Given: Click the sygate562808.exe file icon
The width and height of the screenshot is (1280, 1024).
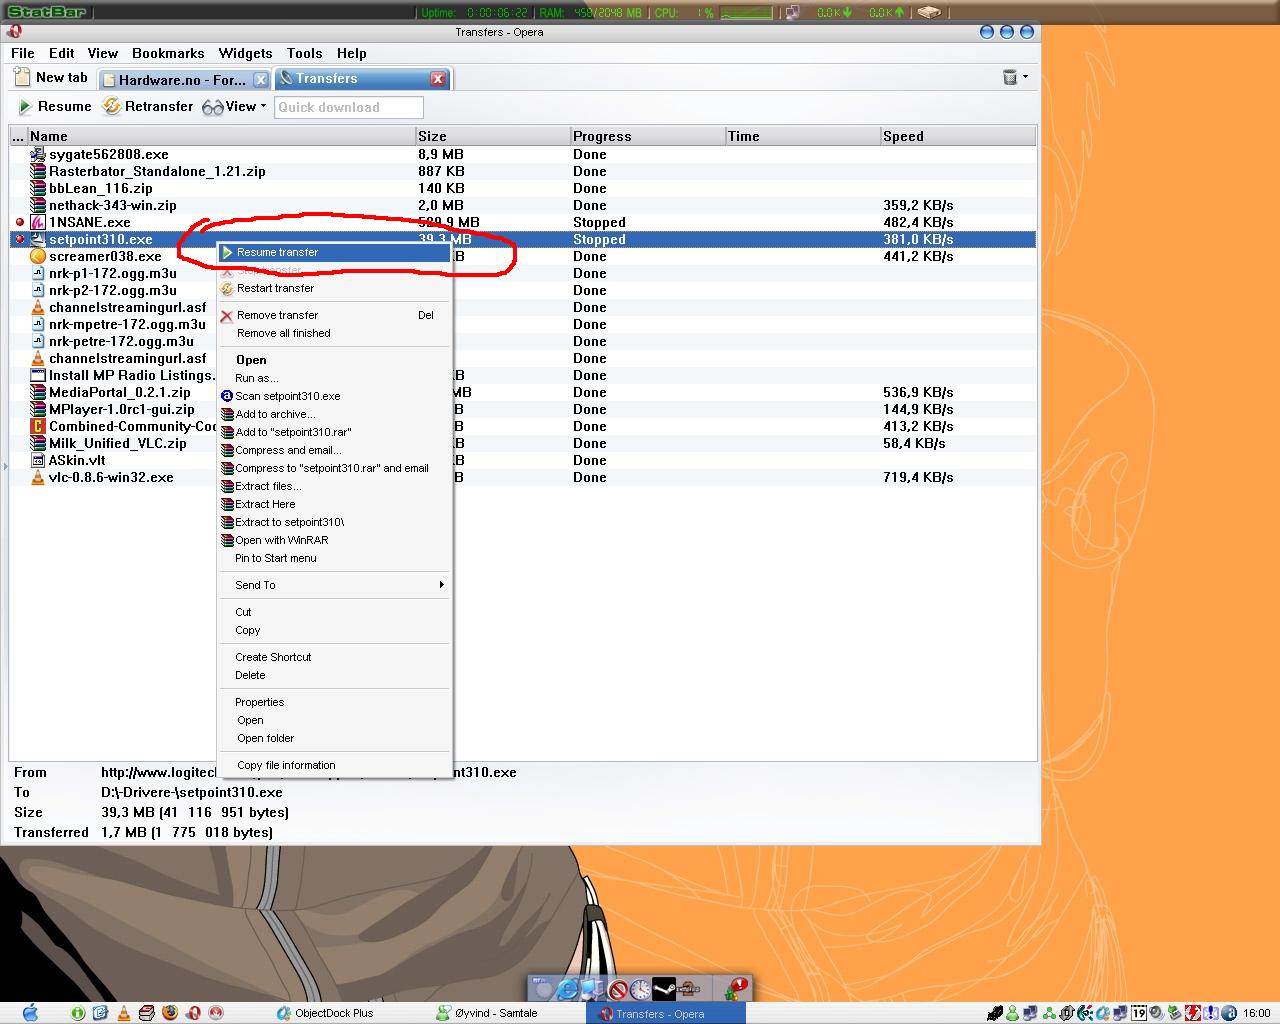Looking at the screenshot, I should coord(38,154).
